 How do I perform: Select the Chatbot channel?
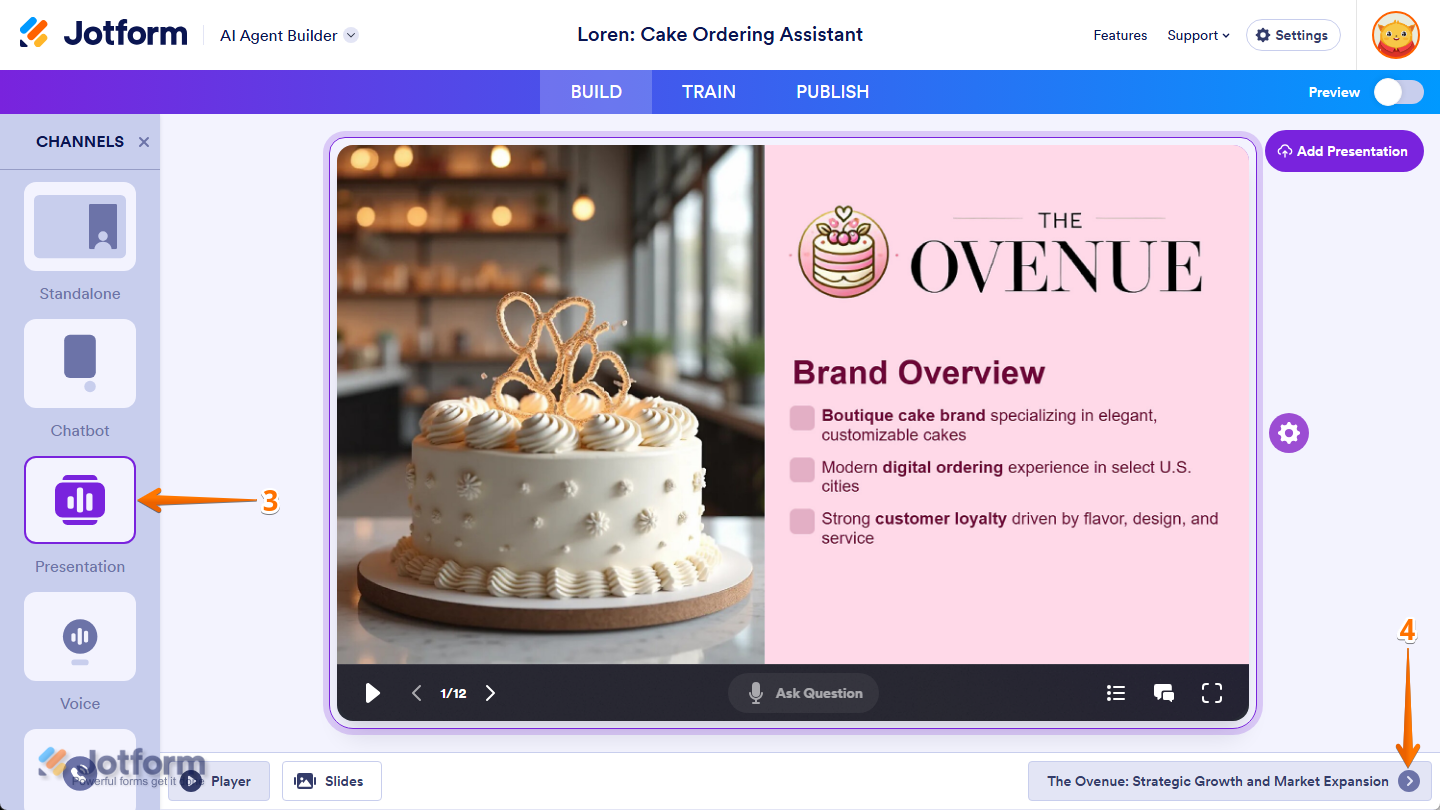pyautogui.click(x=80, y=363)
